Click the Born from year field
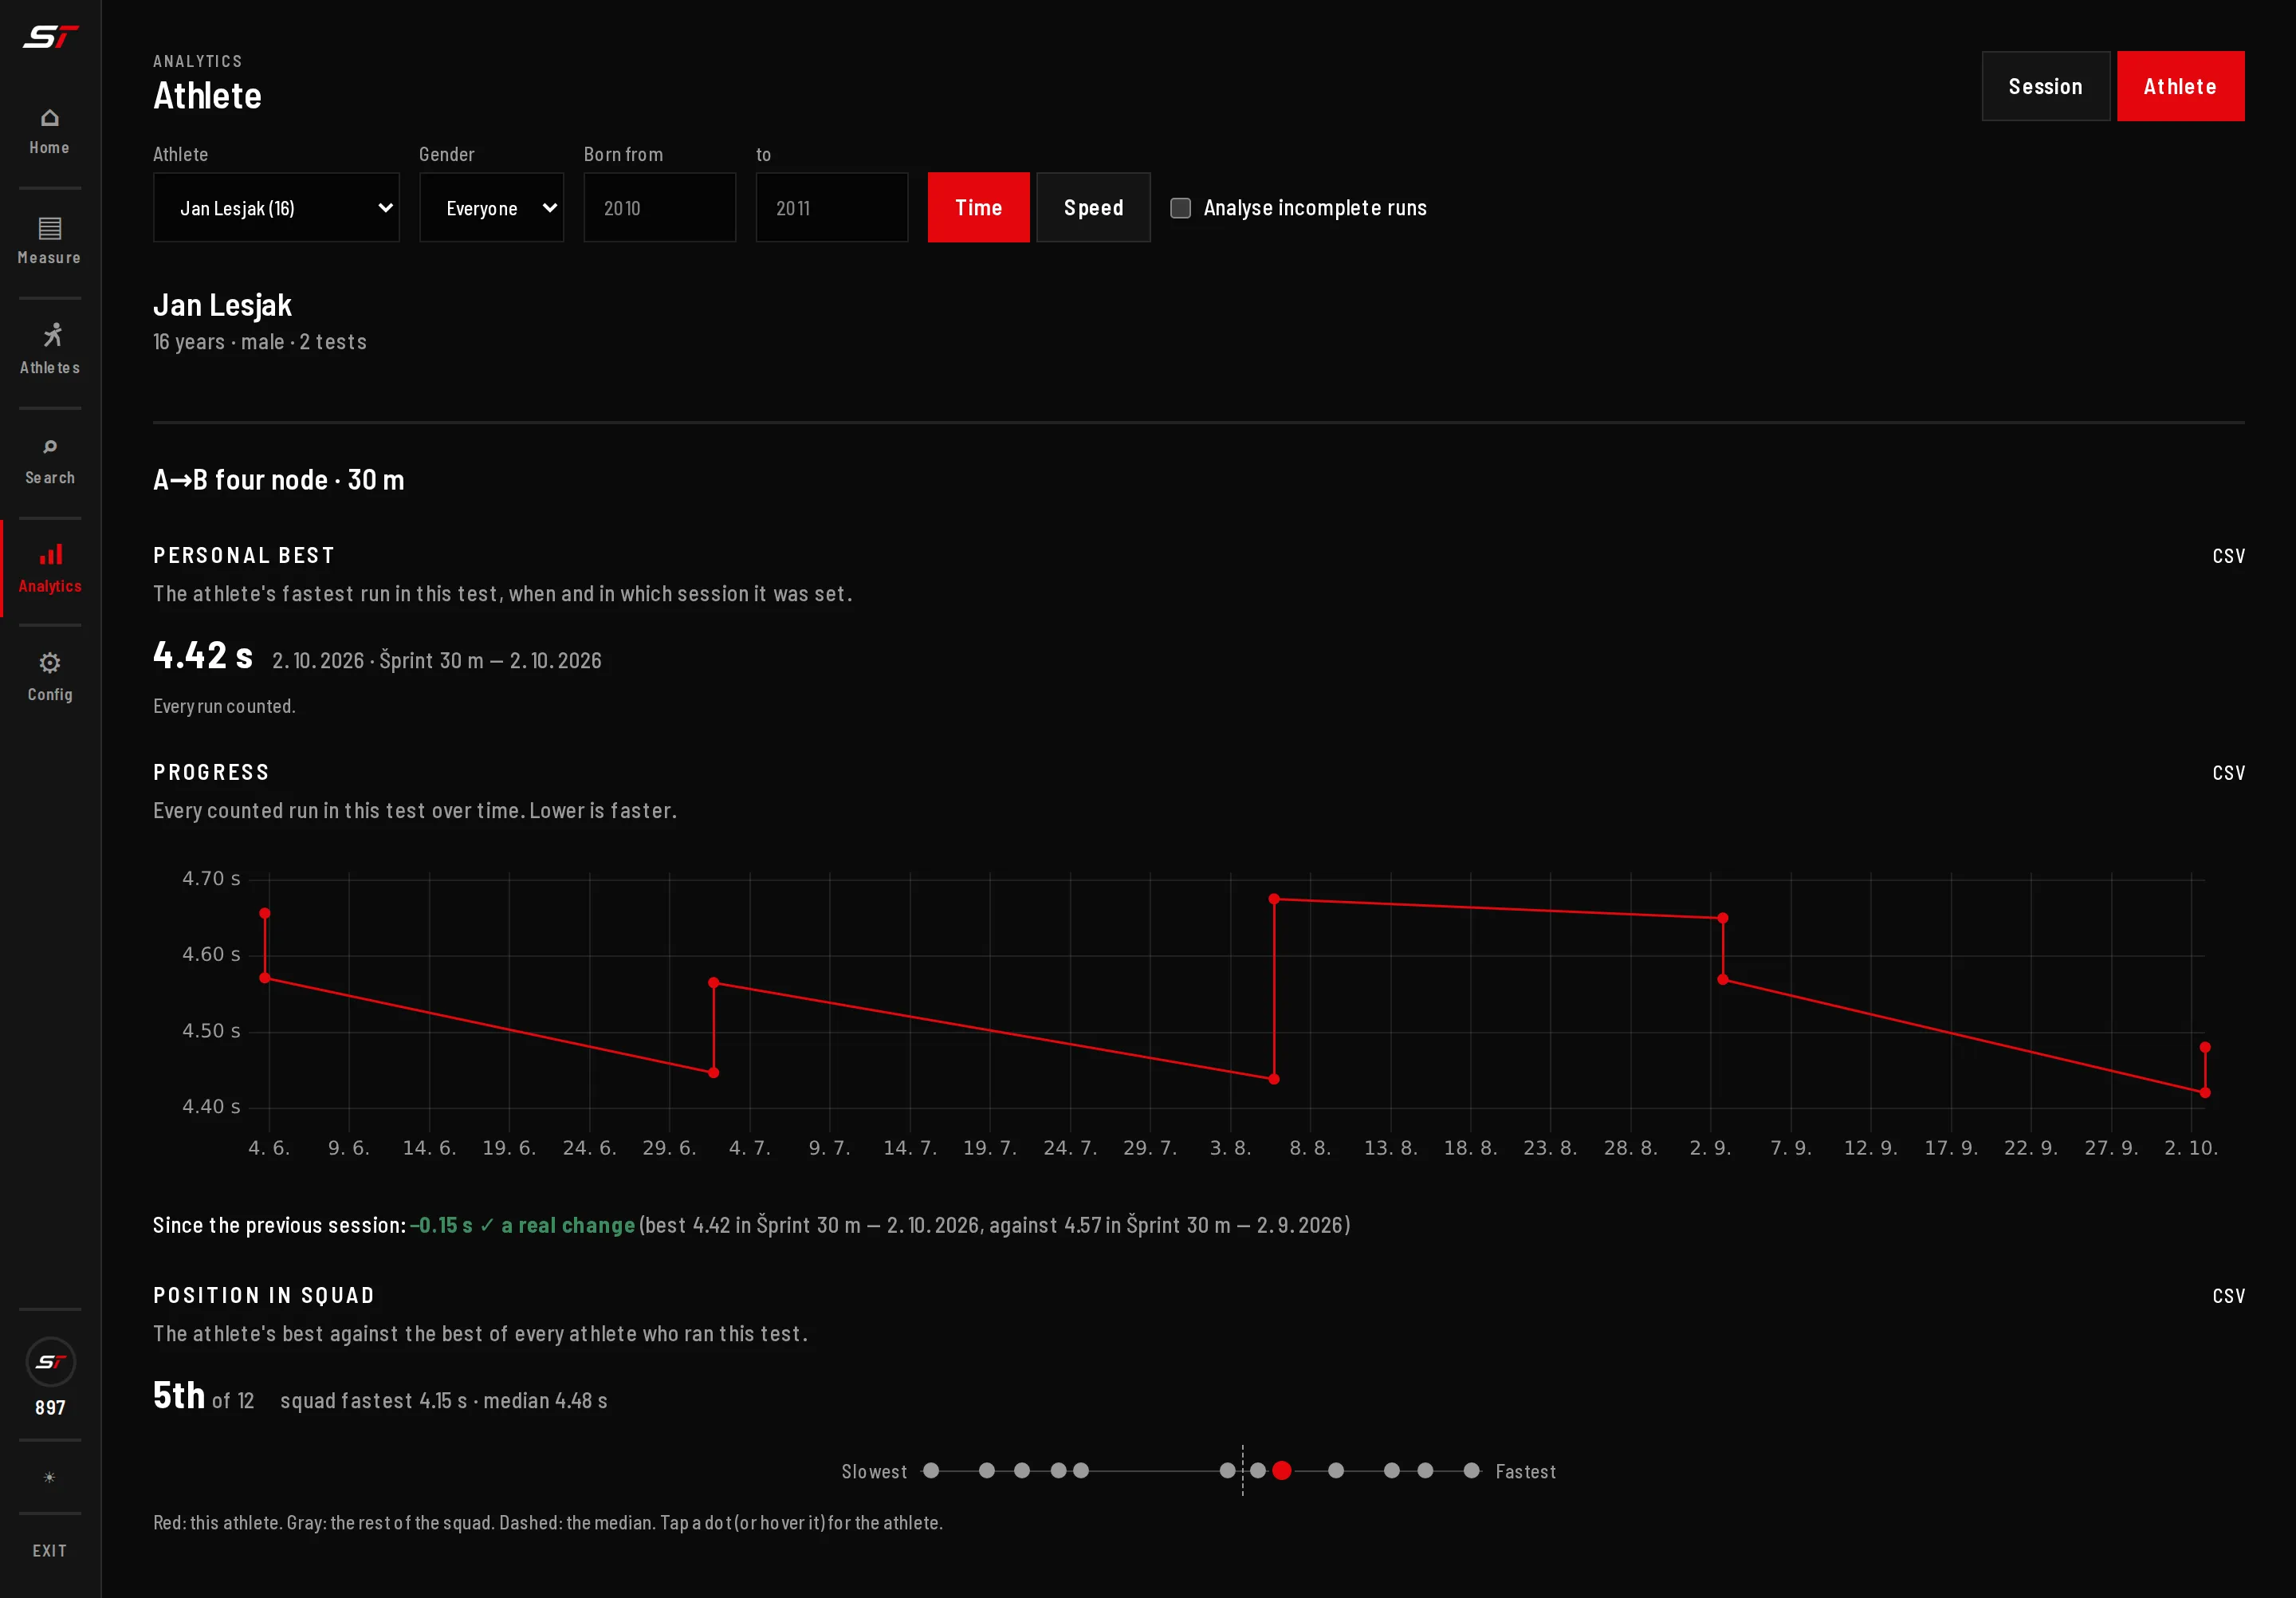 pos(659,207)
